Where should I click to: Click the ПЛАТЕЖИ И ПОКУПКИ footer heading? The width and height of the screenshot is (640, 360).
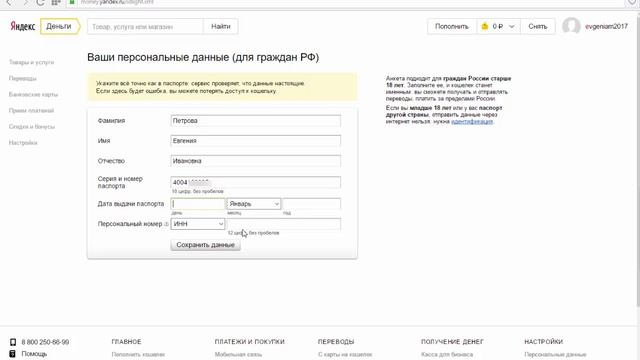tap(249, 342)
